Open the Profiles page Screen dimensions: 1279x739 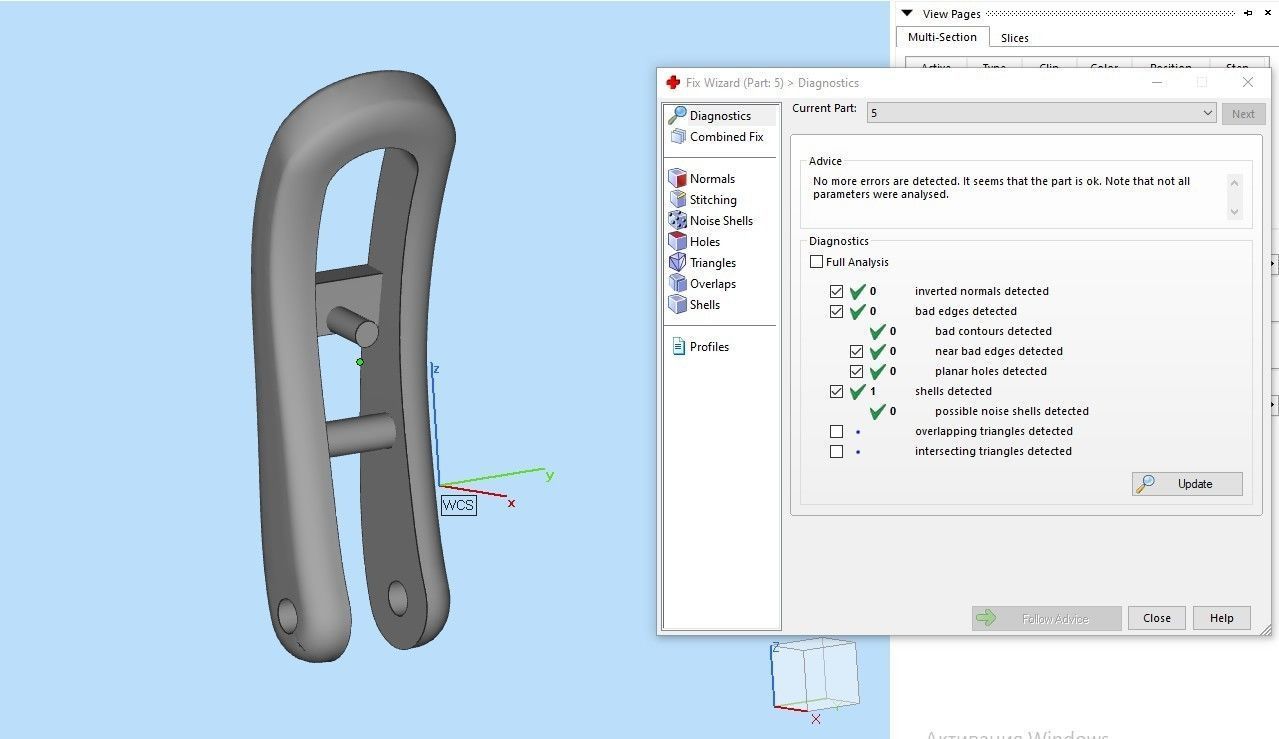pyautogui.click(x=700, y=347)
